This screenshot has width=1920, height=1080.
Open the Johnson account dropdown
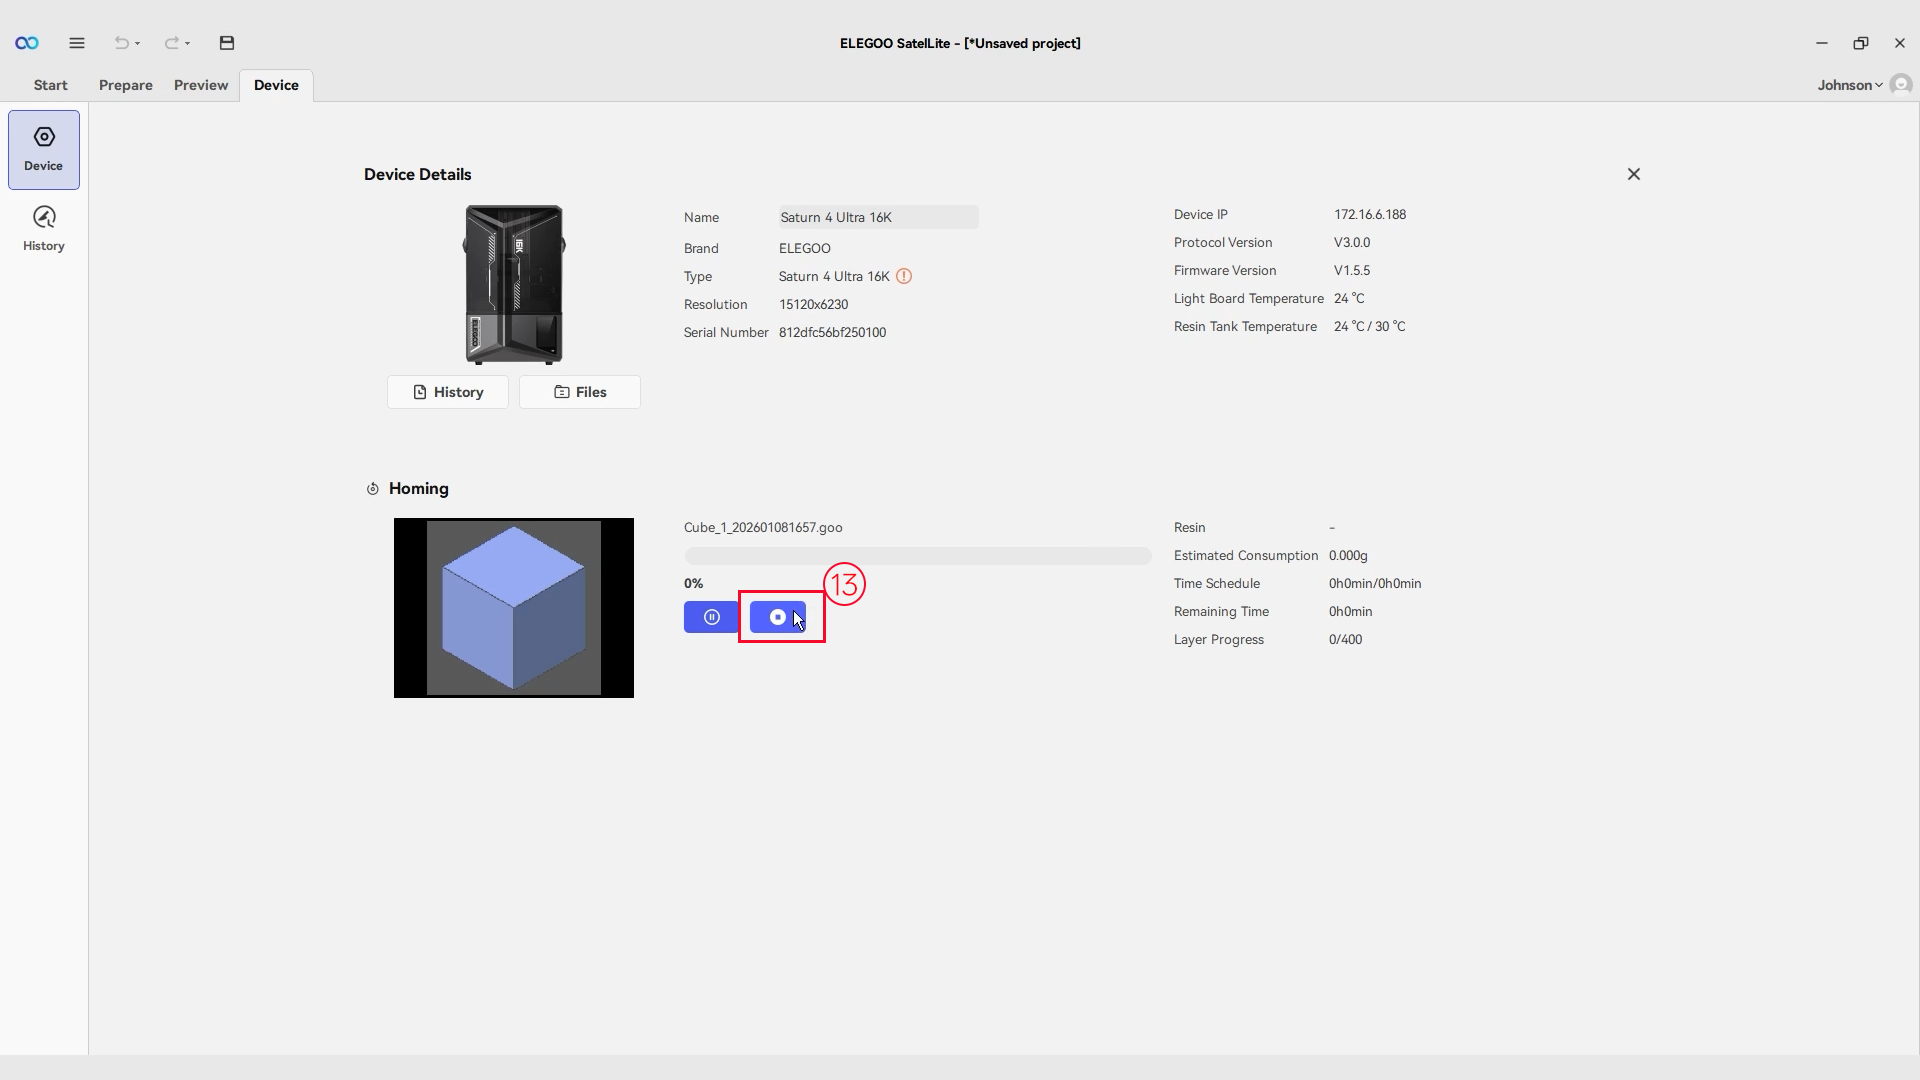[x=1850, y=85]
